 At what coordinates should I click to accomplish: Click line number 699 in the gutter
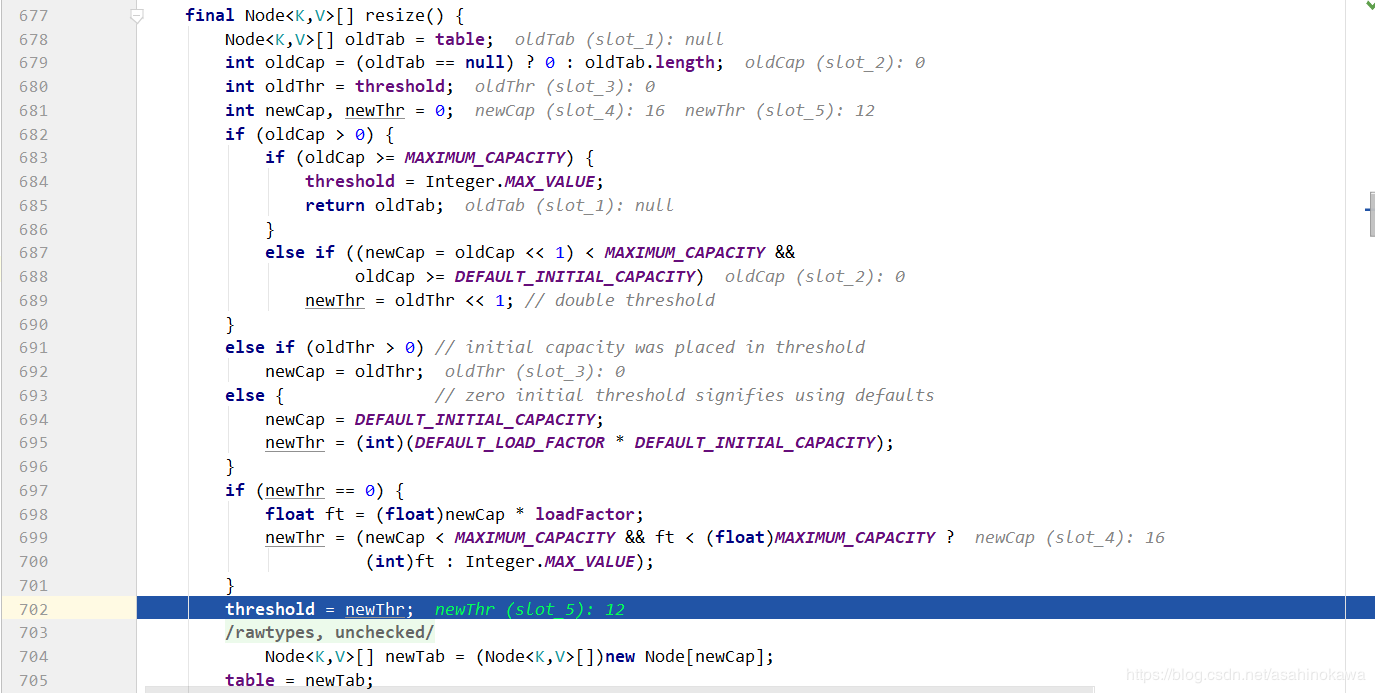click(x=33, y=537)
